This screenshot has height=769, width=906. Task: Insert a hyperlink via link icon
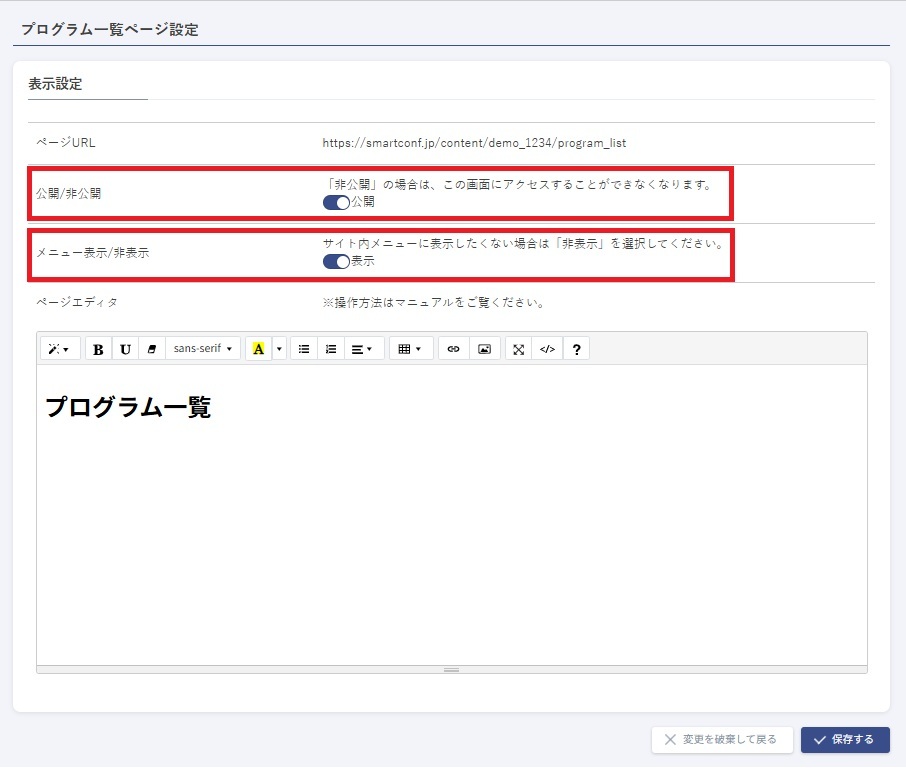[453, 349]
